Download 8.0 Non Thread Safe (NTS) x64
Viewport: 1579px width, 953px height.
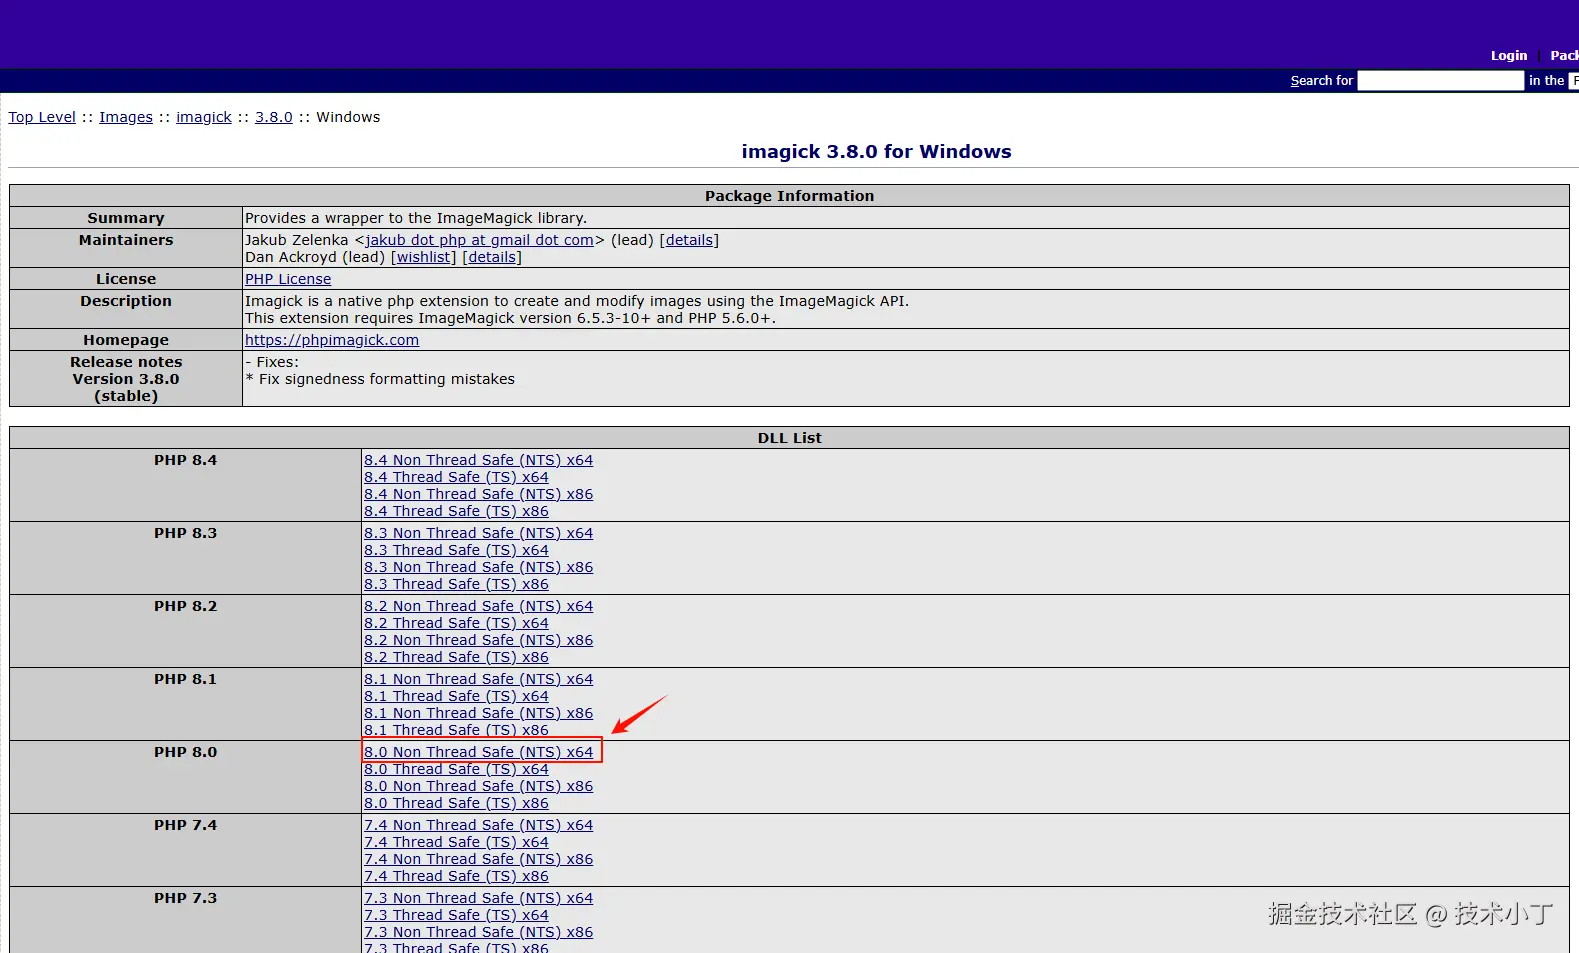478,752
